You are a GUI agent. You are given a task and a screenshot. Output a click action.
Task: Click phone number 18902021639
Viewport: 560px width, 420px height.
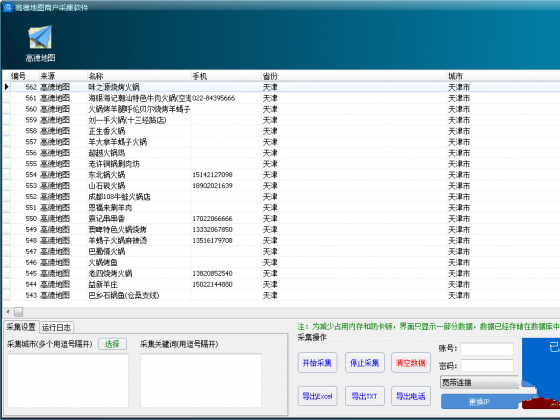coord(212,186)
